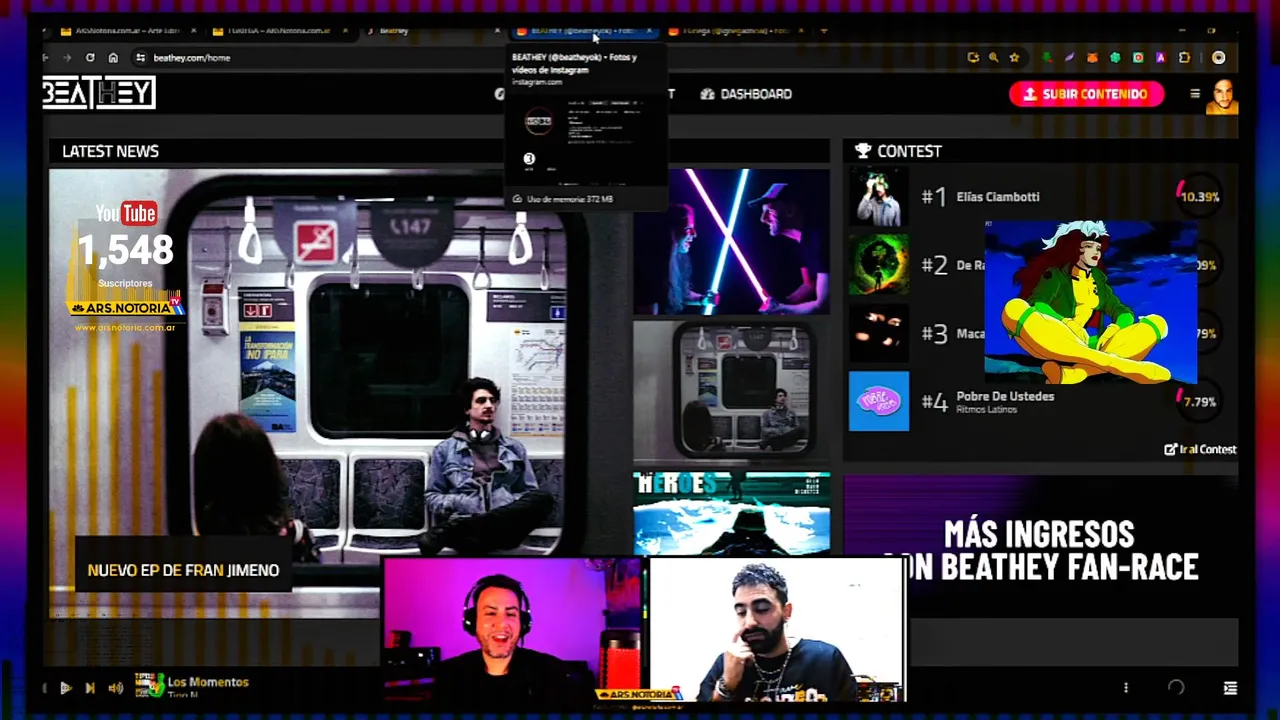The height and width of the screenshot is (720, 1280).
Task: Open the Heroes news thumbnail
Action: tap(731, 513)
